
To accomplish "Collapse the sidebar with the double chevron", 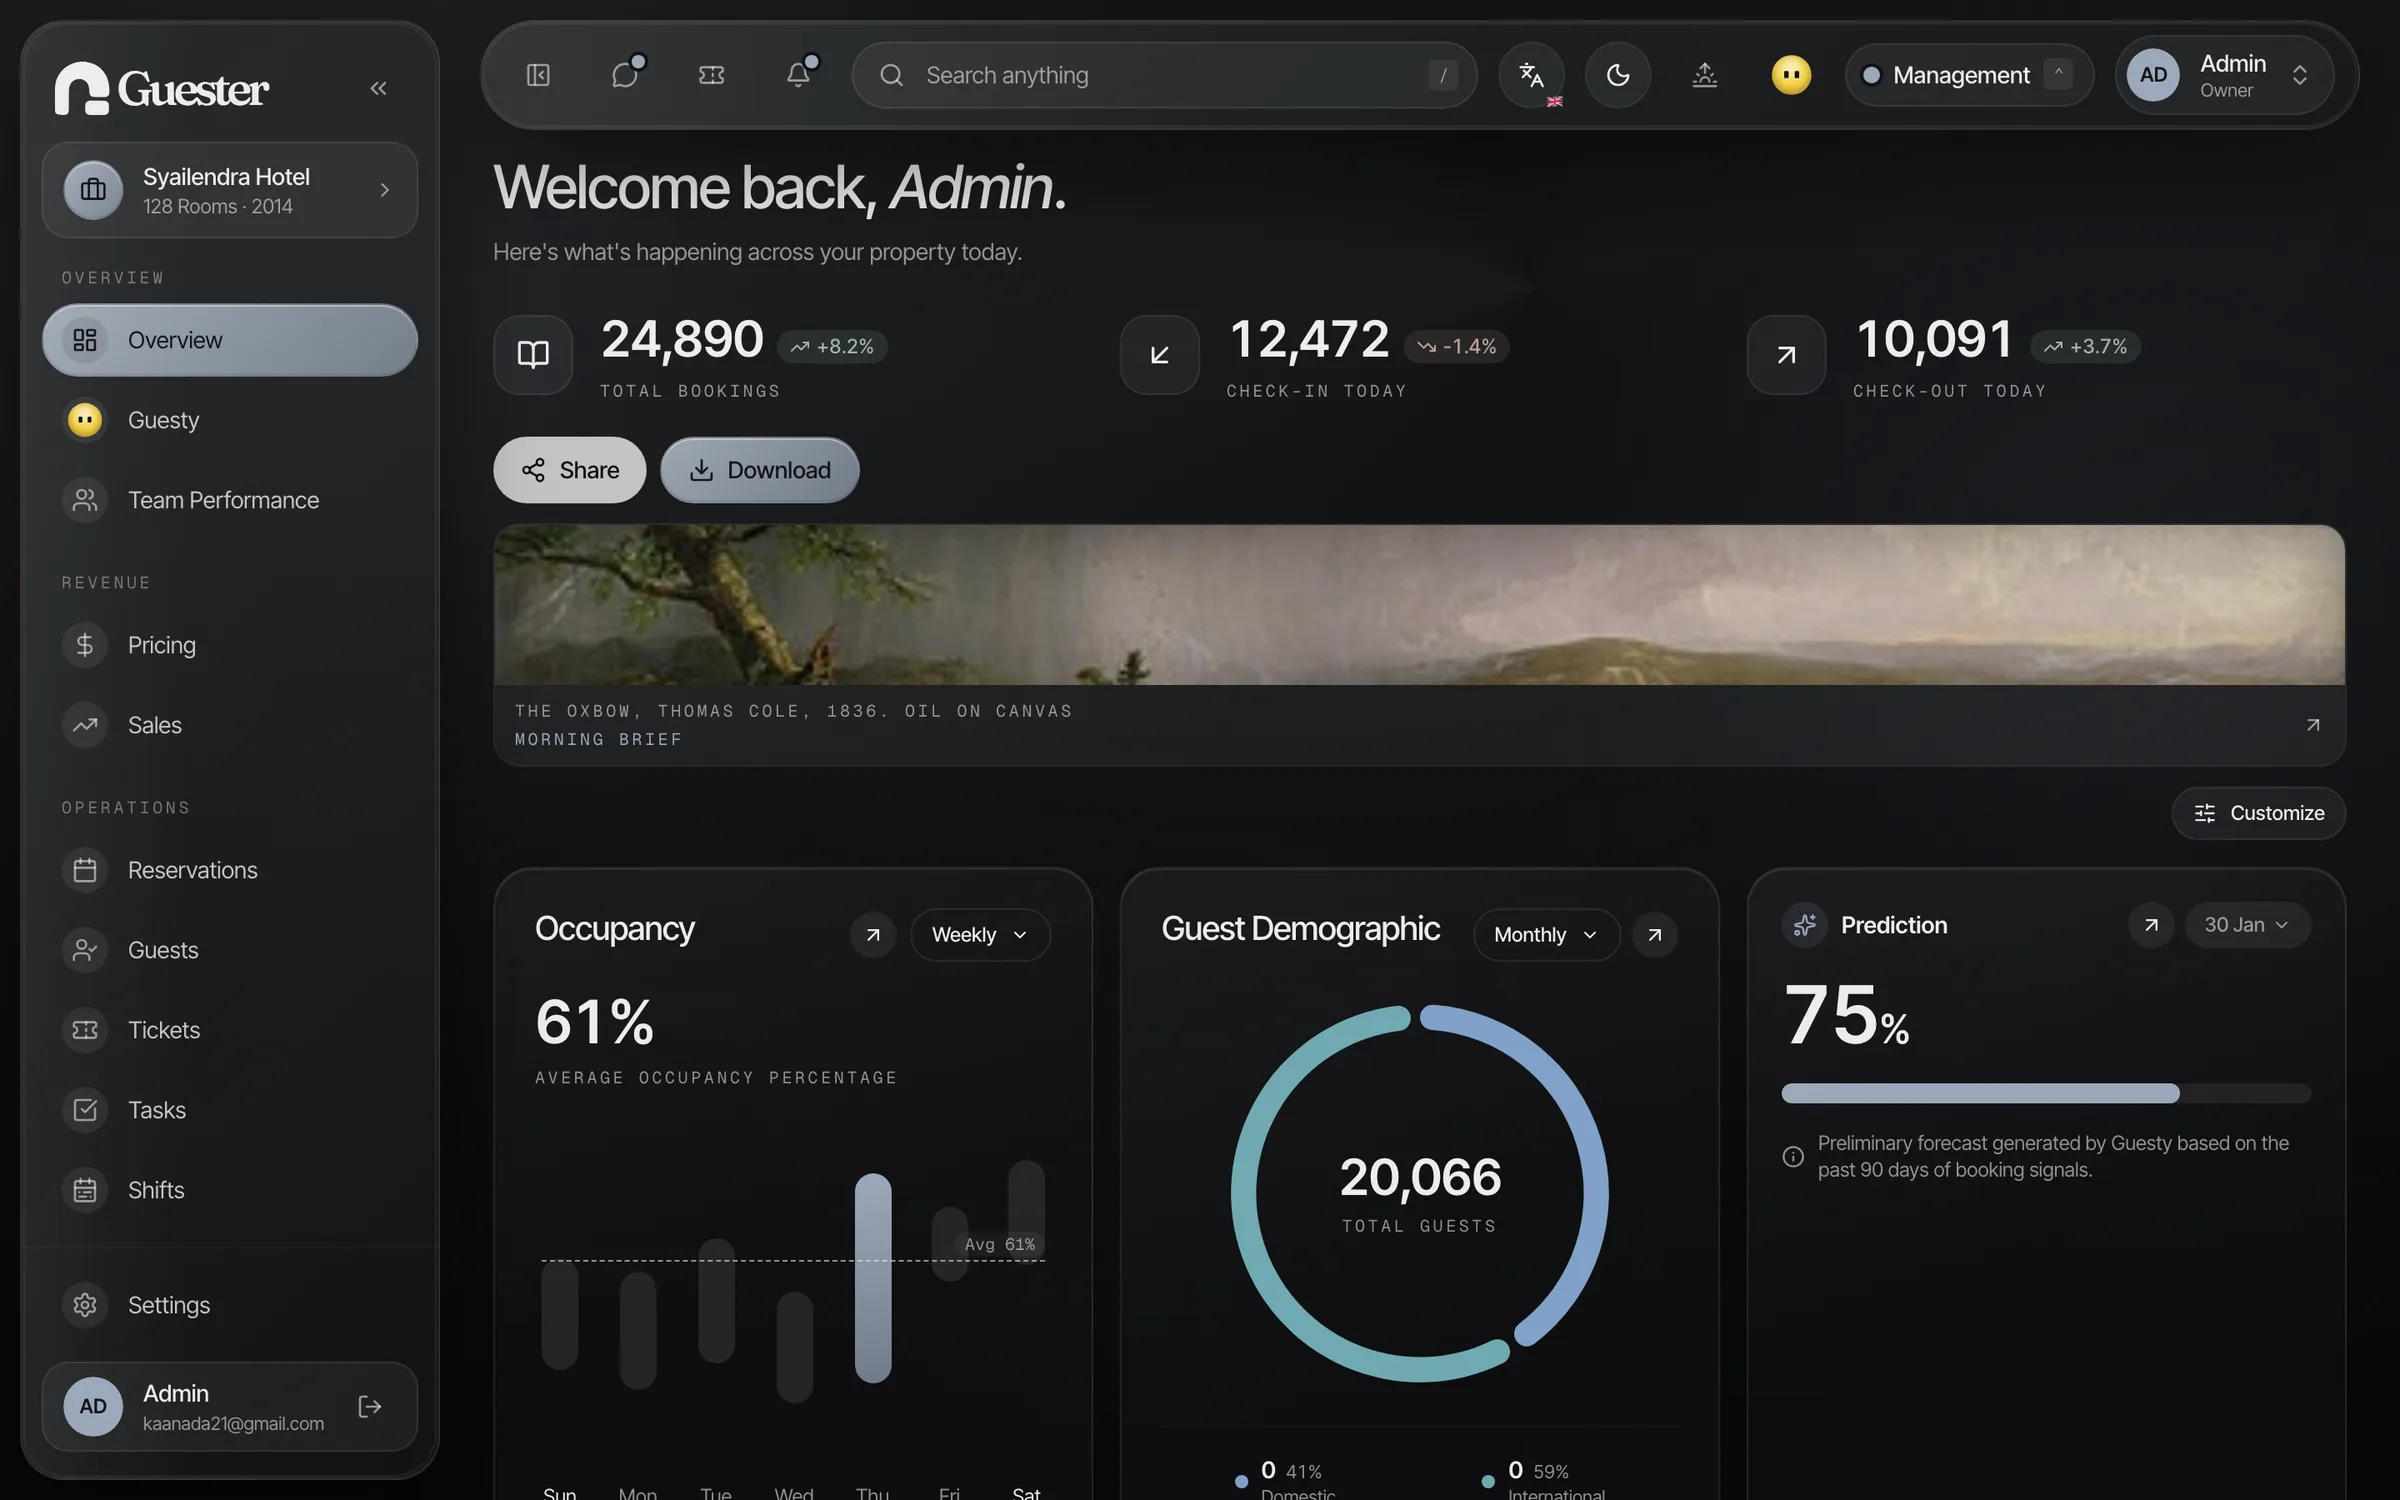I will pos(378,88).
